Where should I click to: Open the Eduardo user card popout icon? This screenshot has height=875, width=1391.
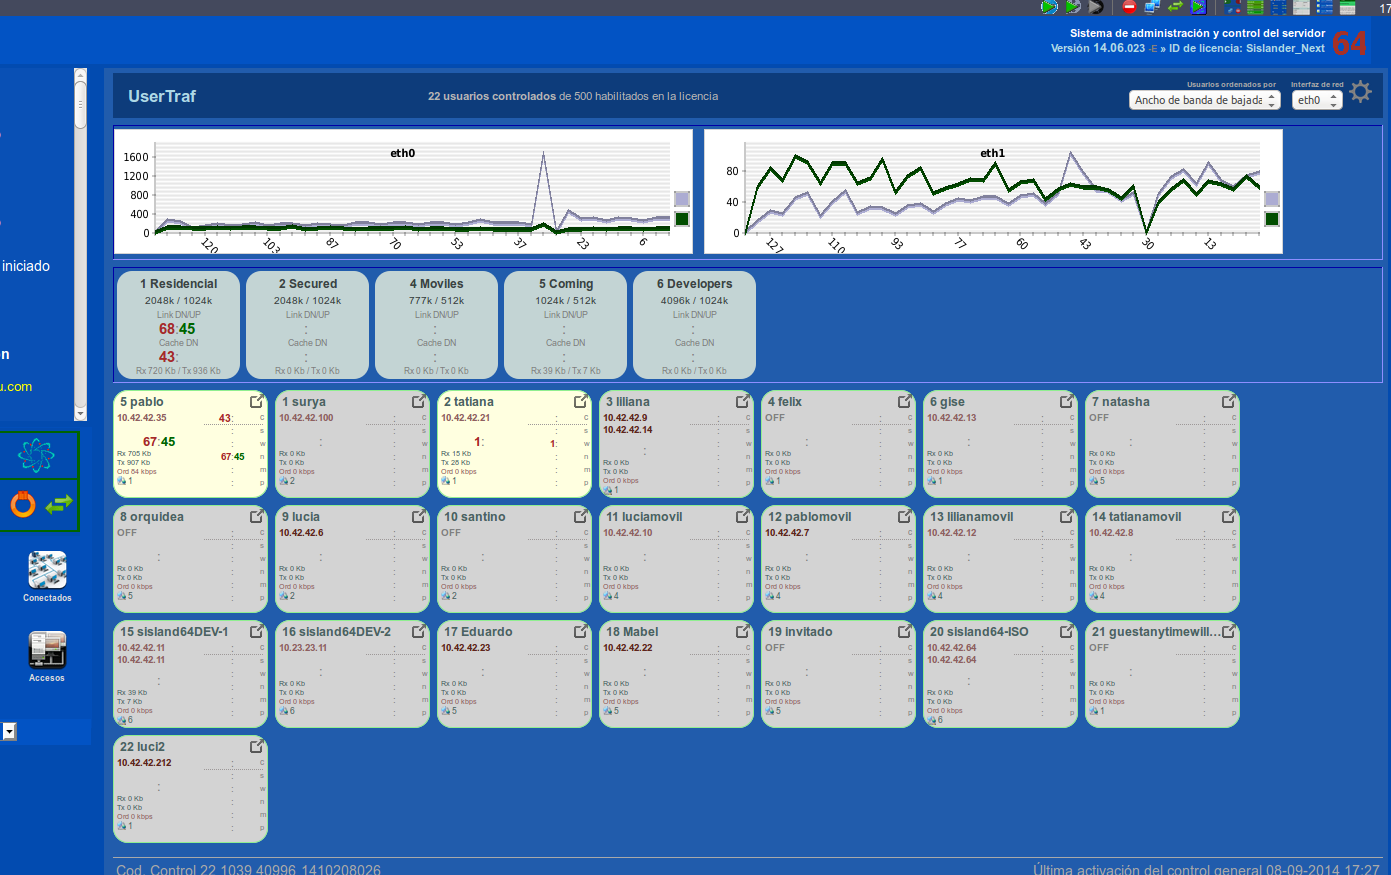[581, 631]
